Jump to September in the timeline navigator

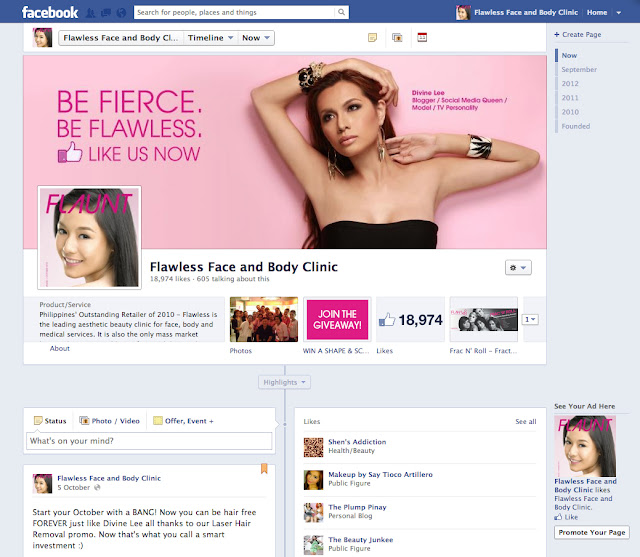[x=579, y=69]
